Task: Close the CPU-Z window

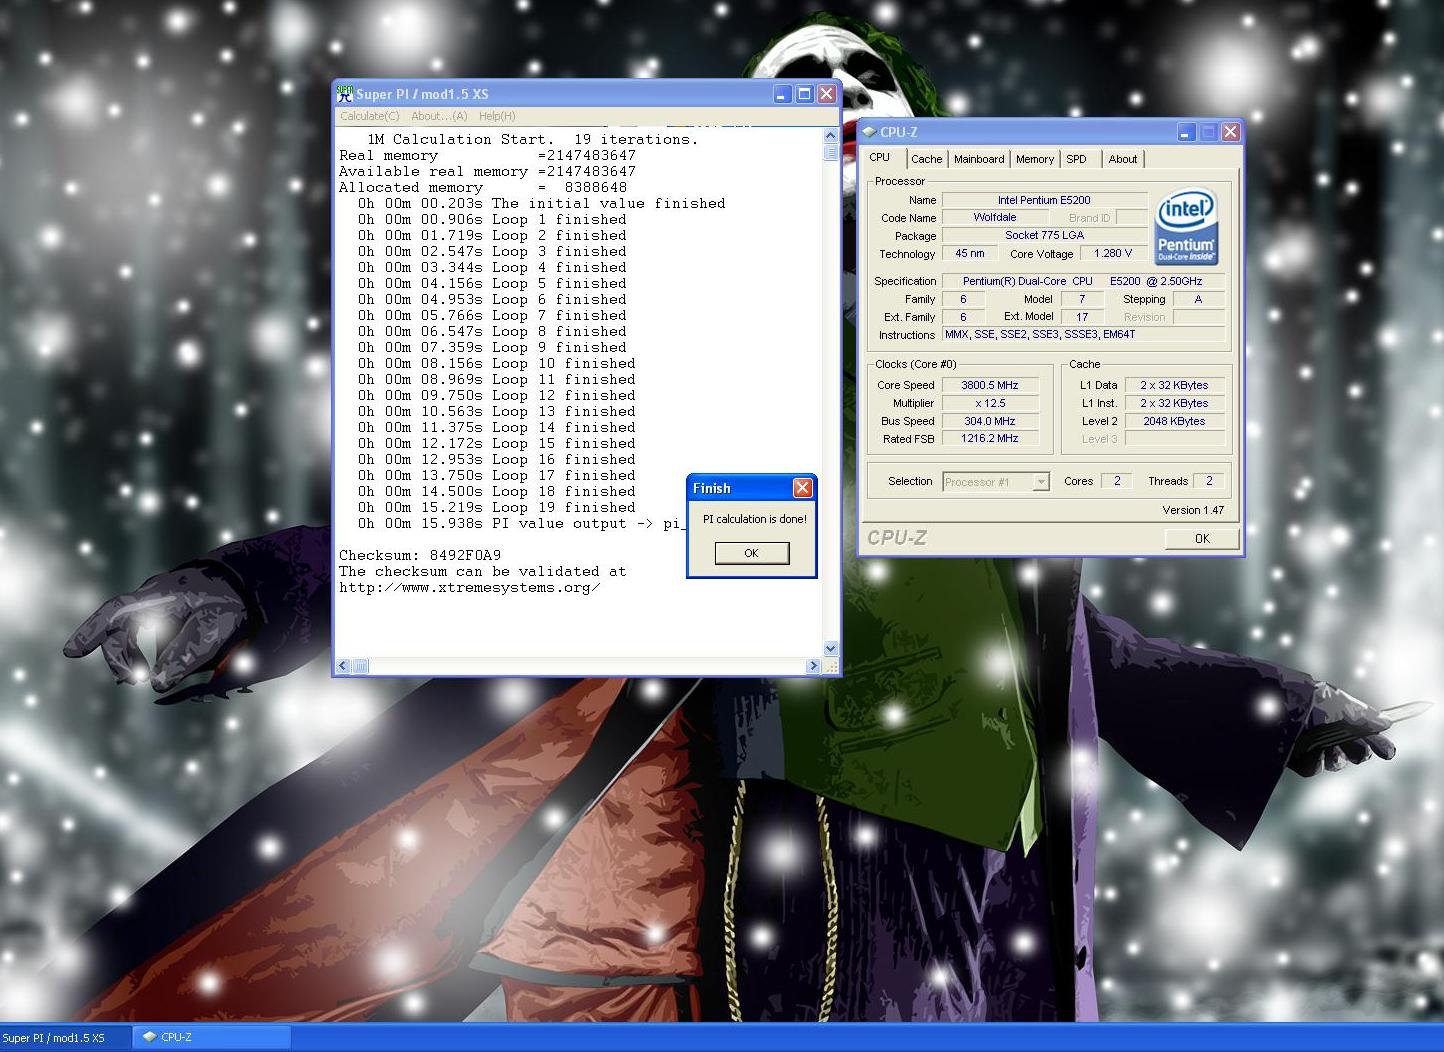Action: pyautogui.click(x=1231, y=132)
